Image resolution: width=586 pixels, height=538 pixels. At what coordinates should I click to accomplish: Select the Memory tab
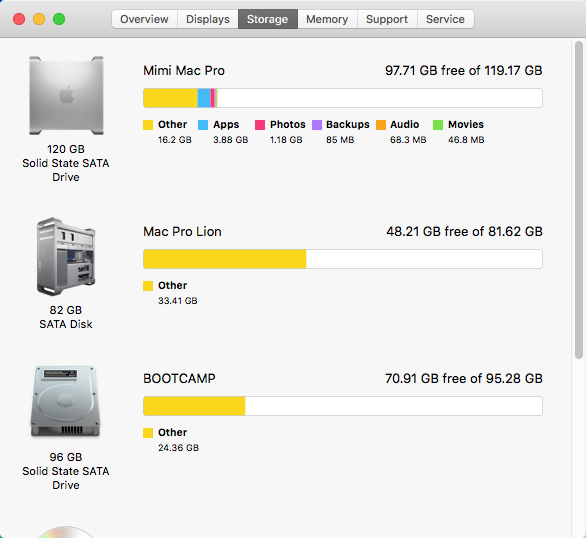tap(327, 19)
